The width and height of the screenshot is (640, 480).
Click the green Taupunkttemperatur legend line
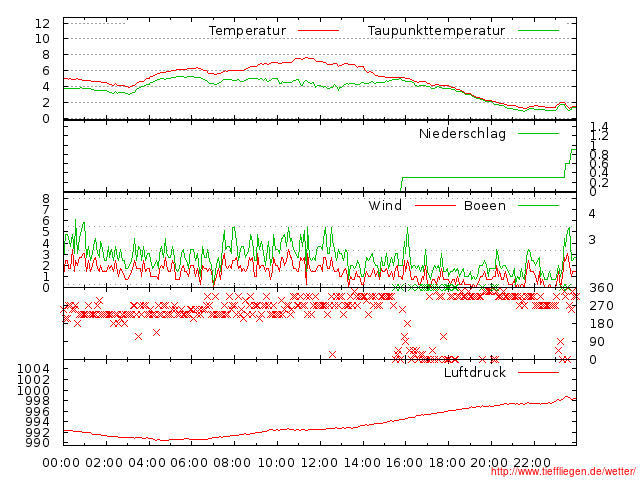(x=538, y=31)
